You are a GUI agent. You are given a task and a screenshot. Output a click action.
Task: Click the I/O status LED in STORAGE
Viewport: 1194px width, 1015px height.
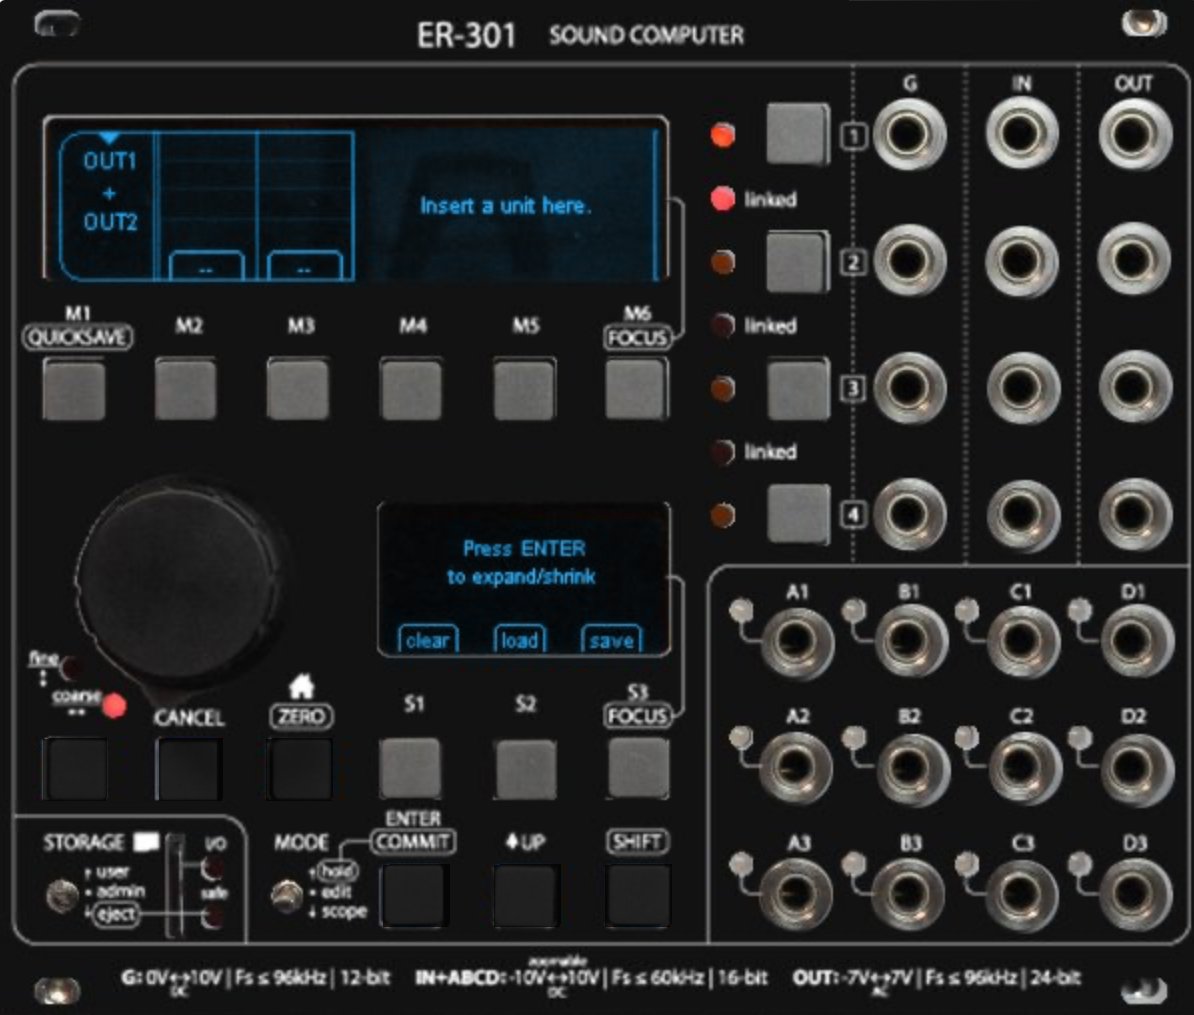click(x=212, y=868)
